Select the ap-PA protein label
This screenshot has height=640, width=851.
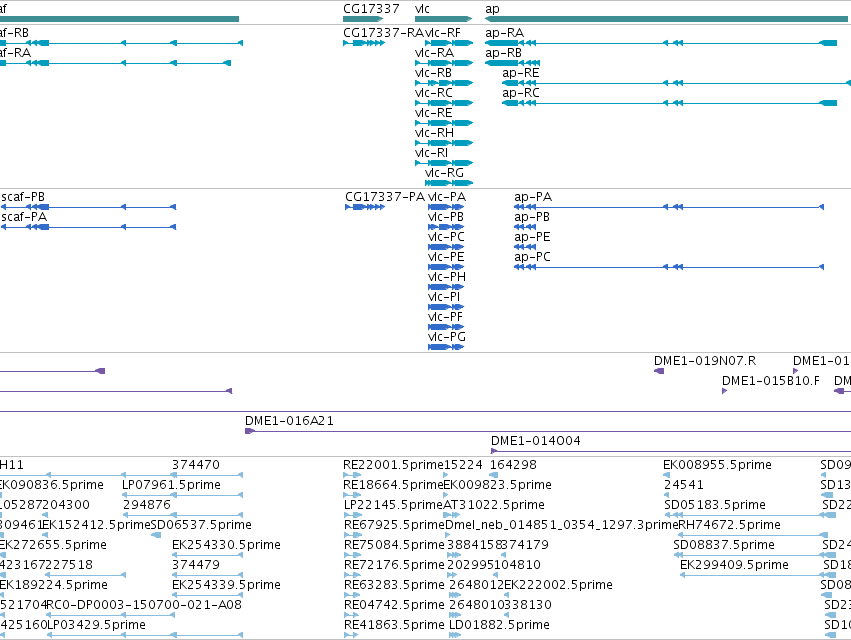pyautogui.click(x=533, y=197)
